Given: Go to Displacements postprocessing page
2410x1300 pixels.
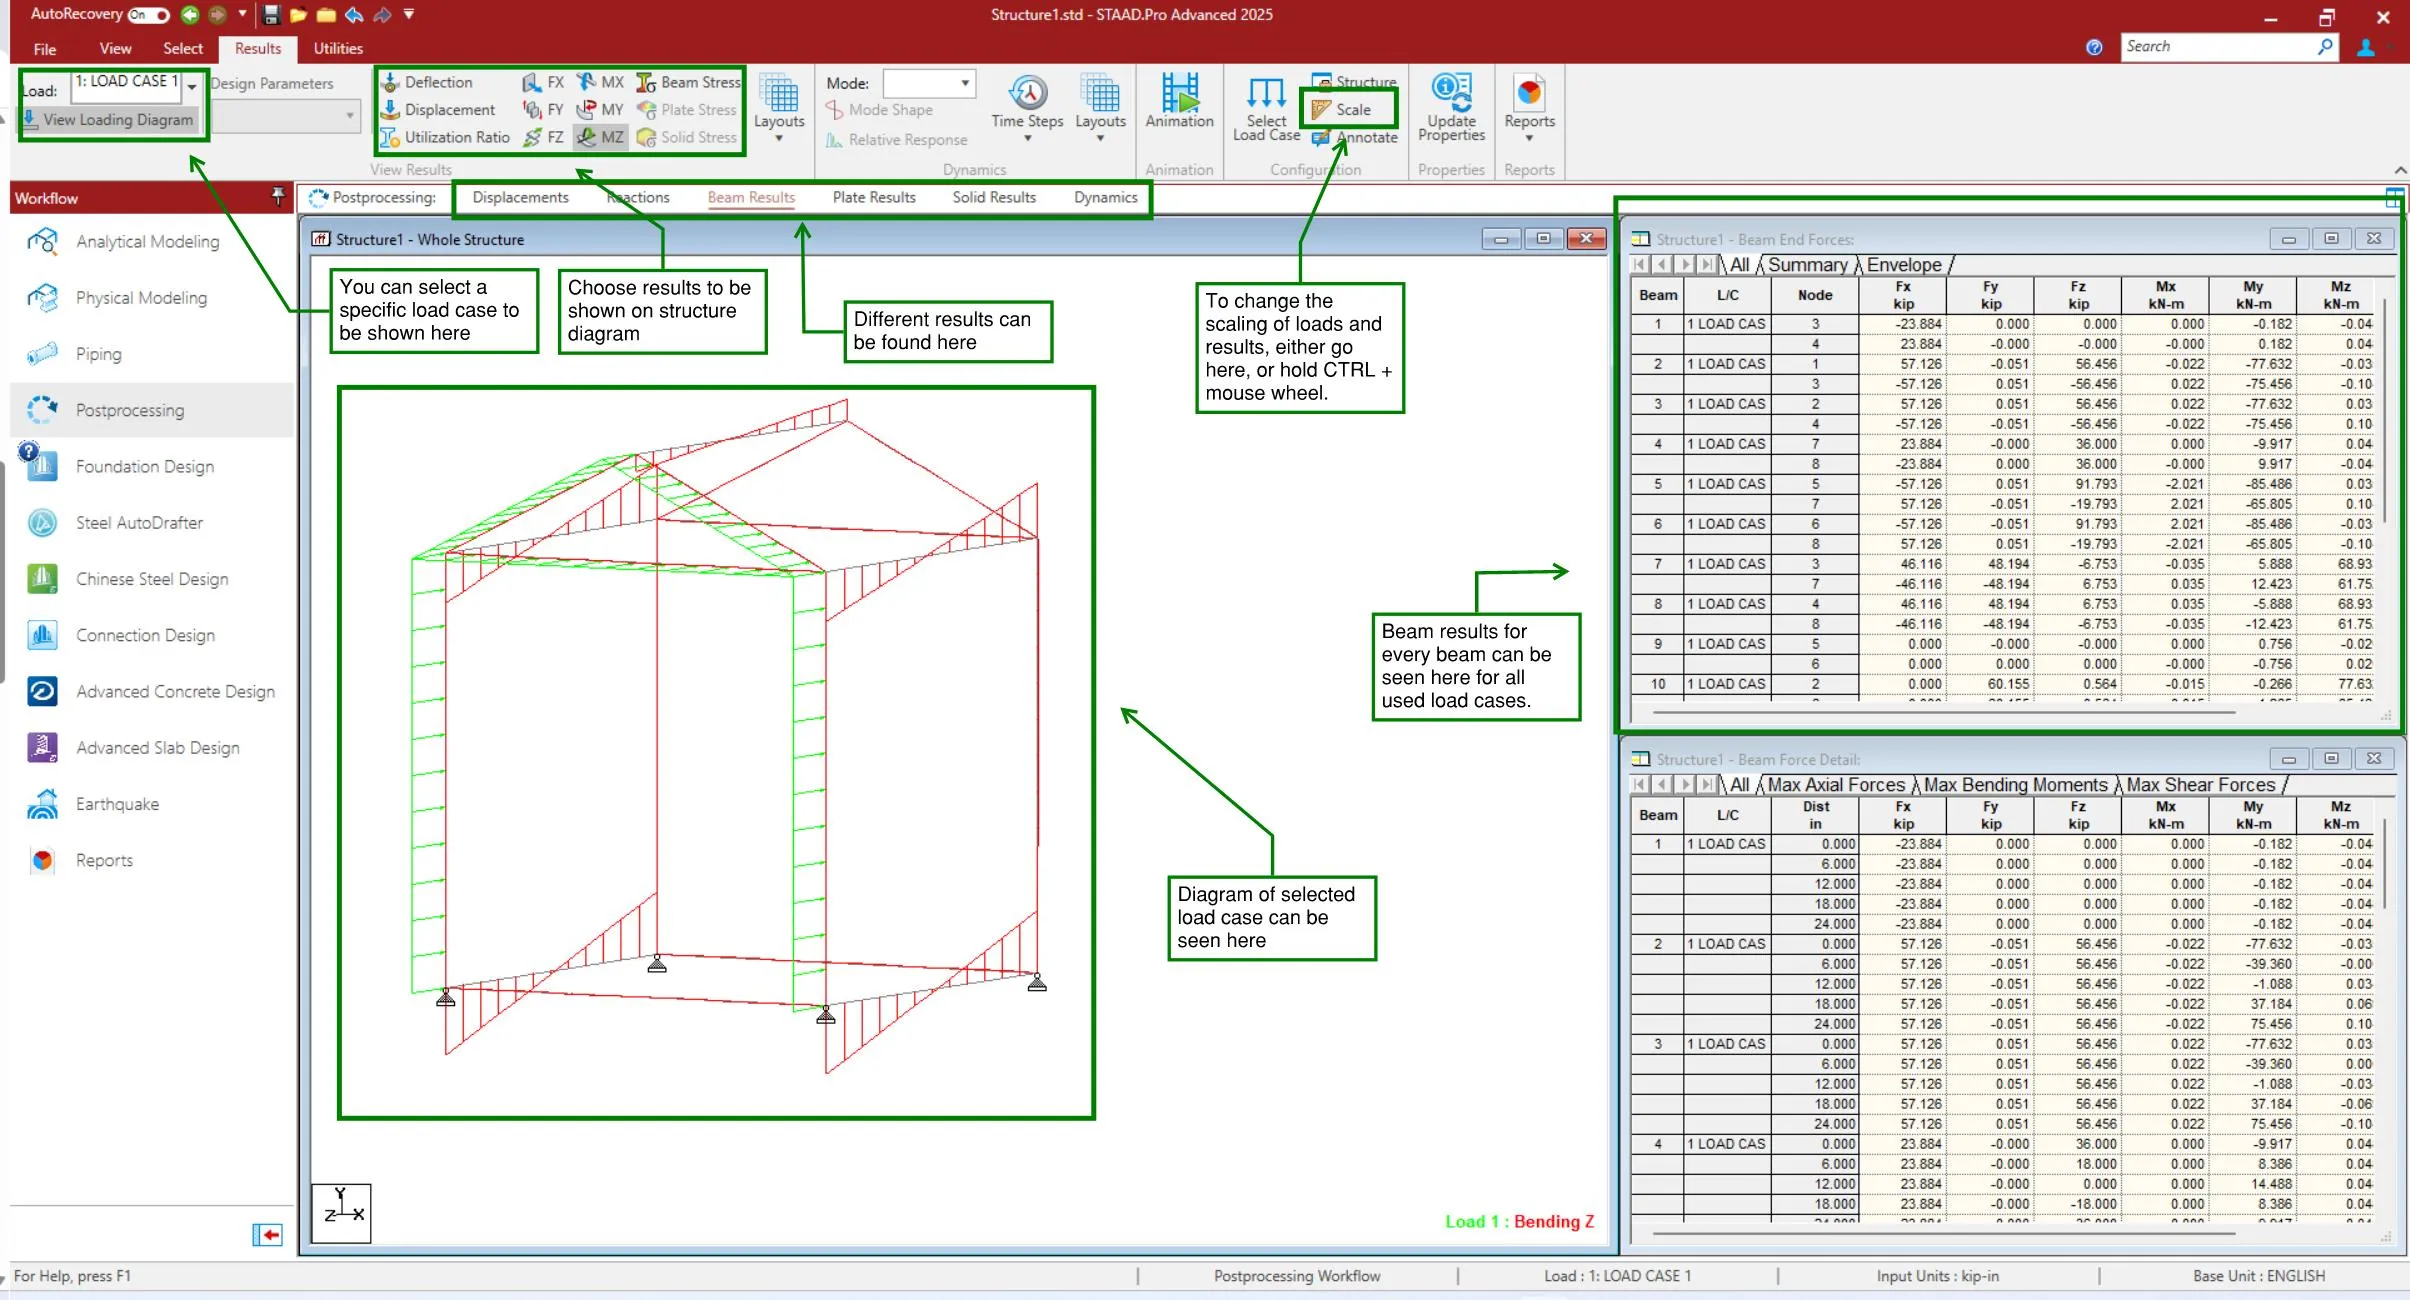Looking at the screenshot, I should click(x=520, y=197).
